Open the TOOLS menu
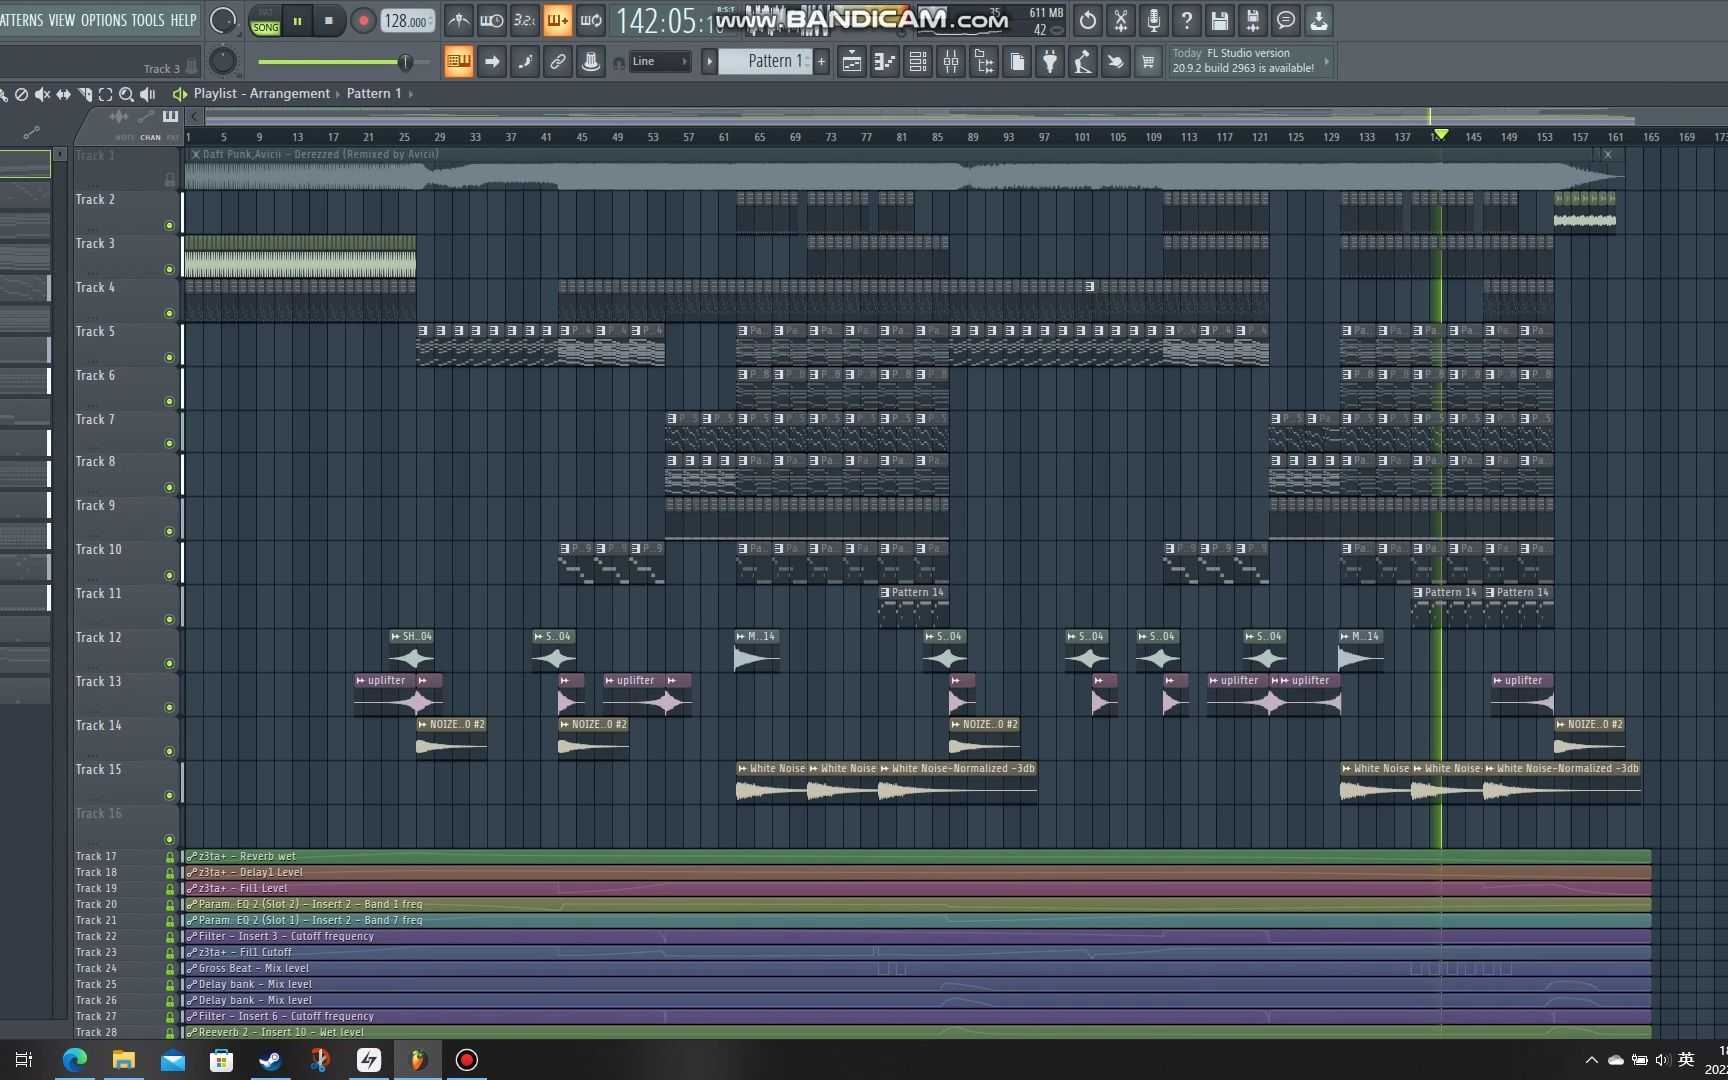The image size is (1728, 1080). (148, 20)
